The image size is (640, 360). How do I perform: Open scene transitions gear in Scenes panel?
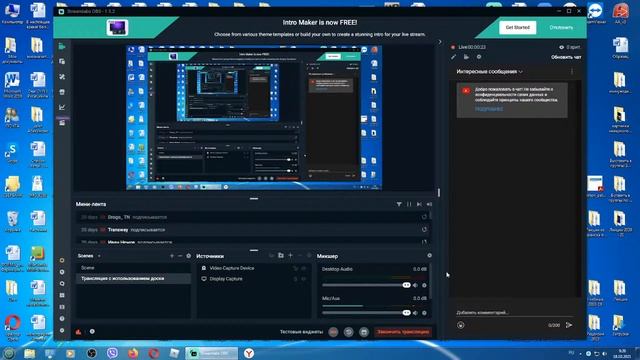click(189, 256)
